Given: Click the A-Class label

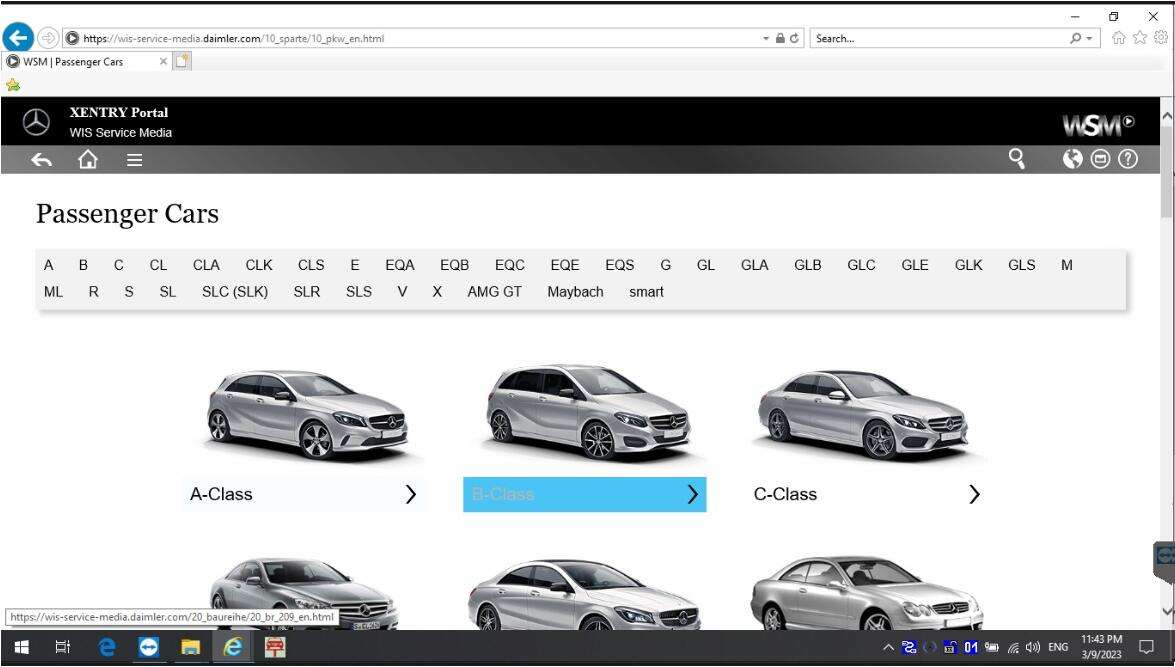Looking at the screenshot, I should point(221,494).
